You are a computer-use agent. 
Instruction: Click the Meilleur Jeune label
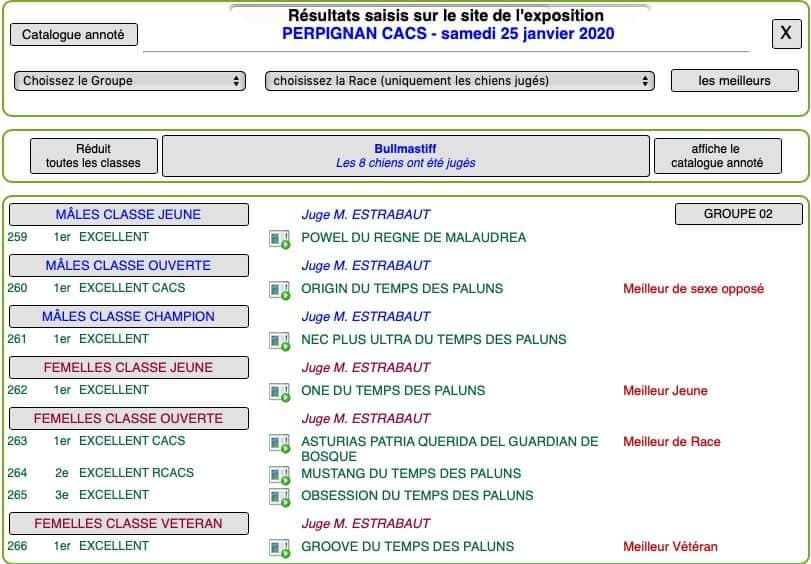665,391
